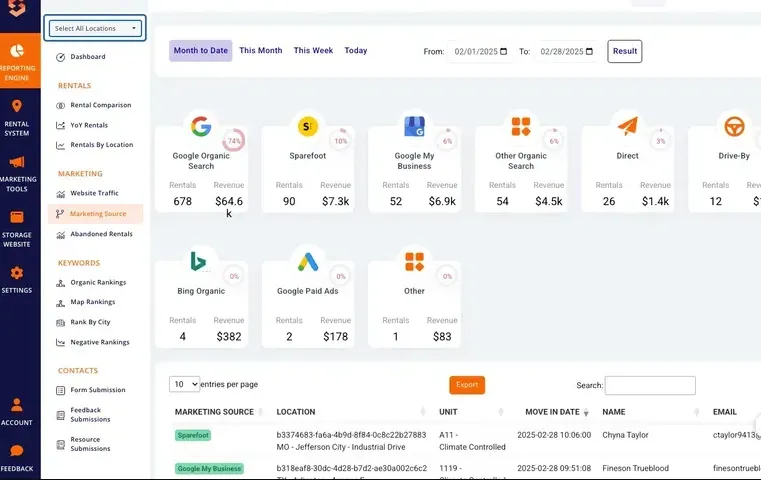Click move-in date 2025-02-28 10:06:00

554,435
